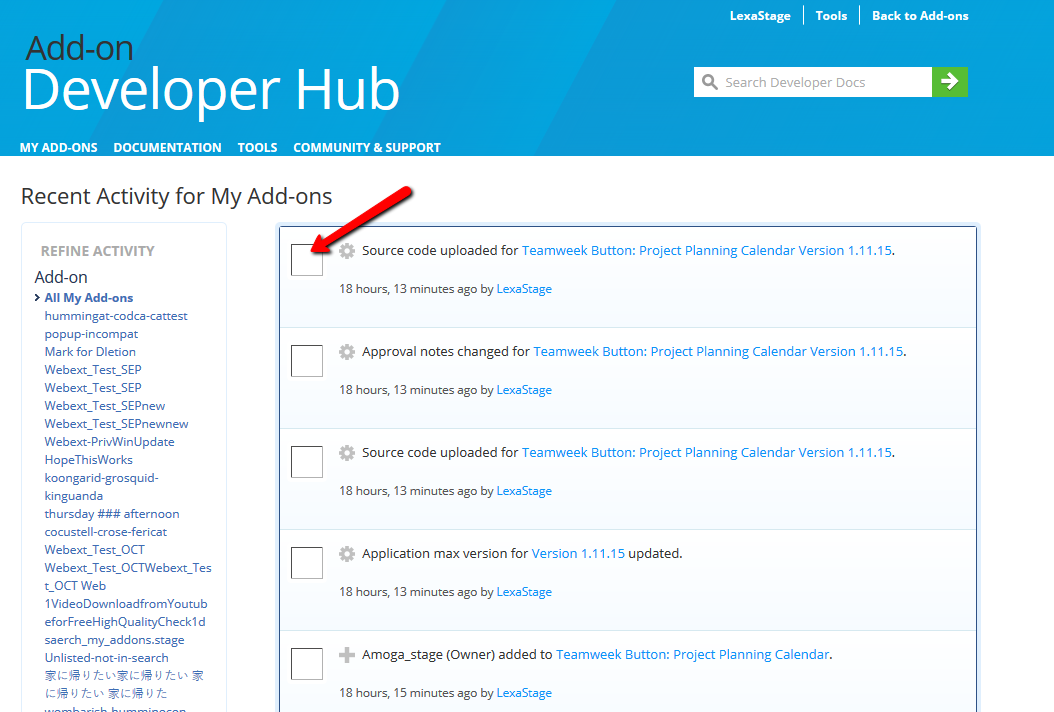Filter by popup-incompat add-on
The width and height of the screenshot is (1054, 712).
click(91, 334)
